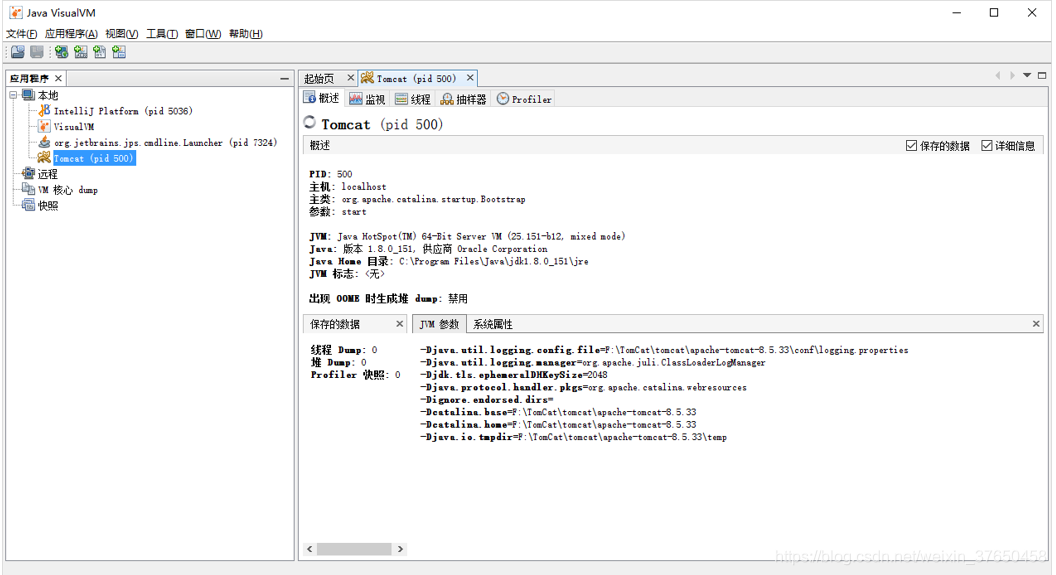Click the VisualVM application icon in the tree

[x=44, y=126]
